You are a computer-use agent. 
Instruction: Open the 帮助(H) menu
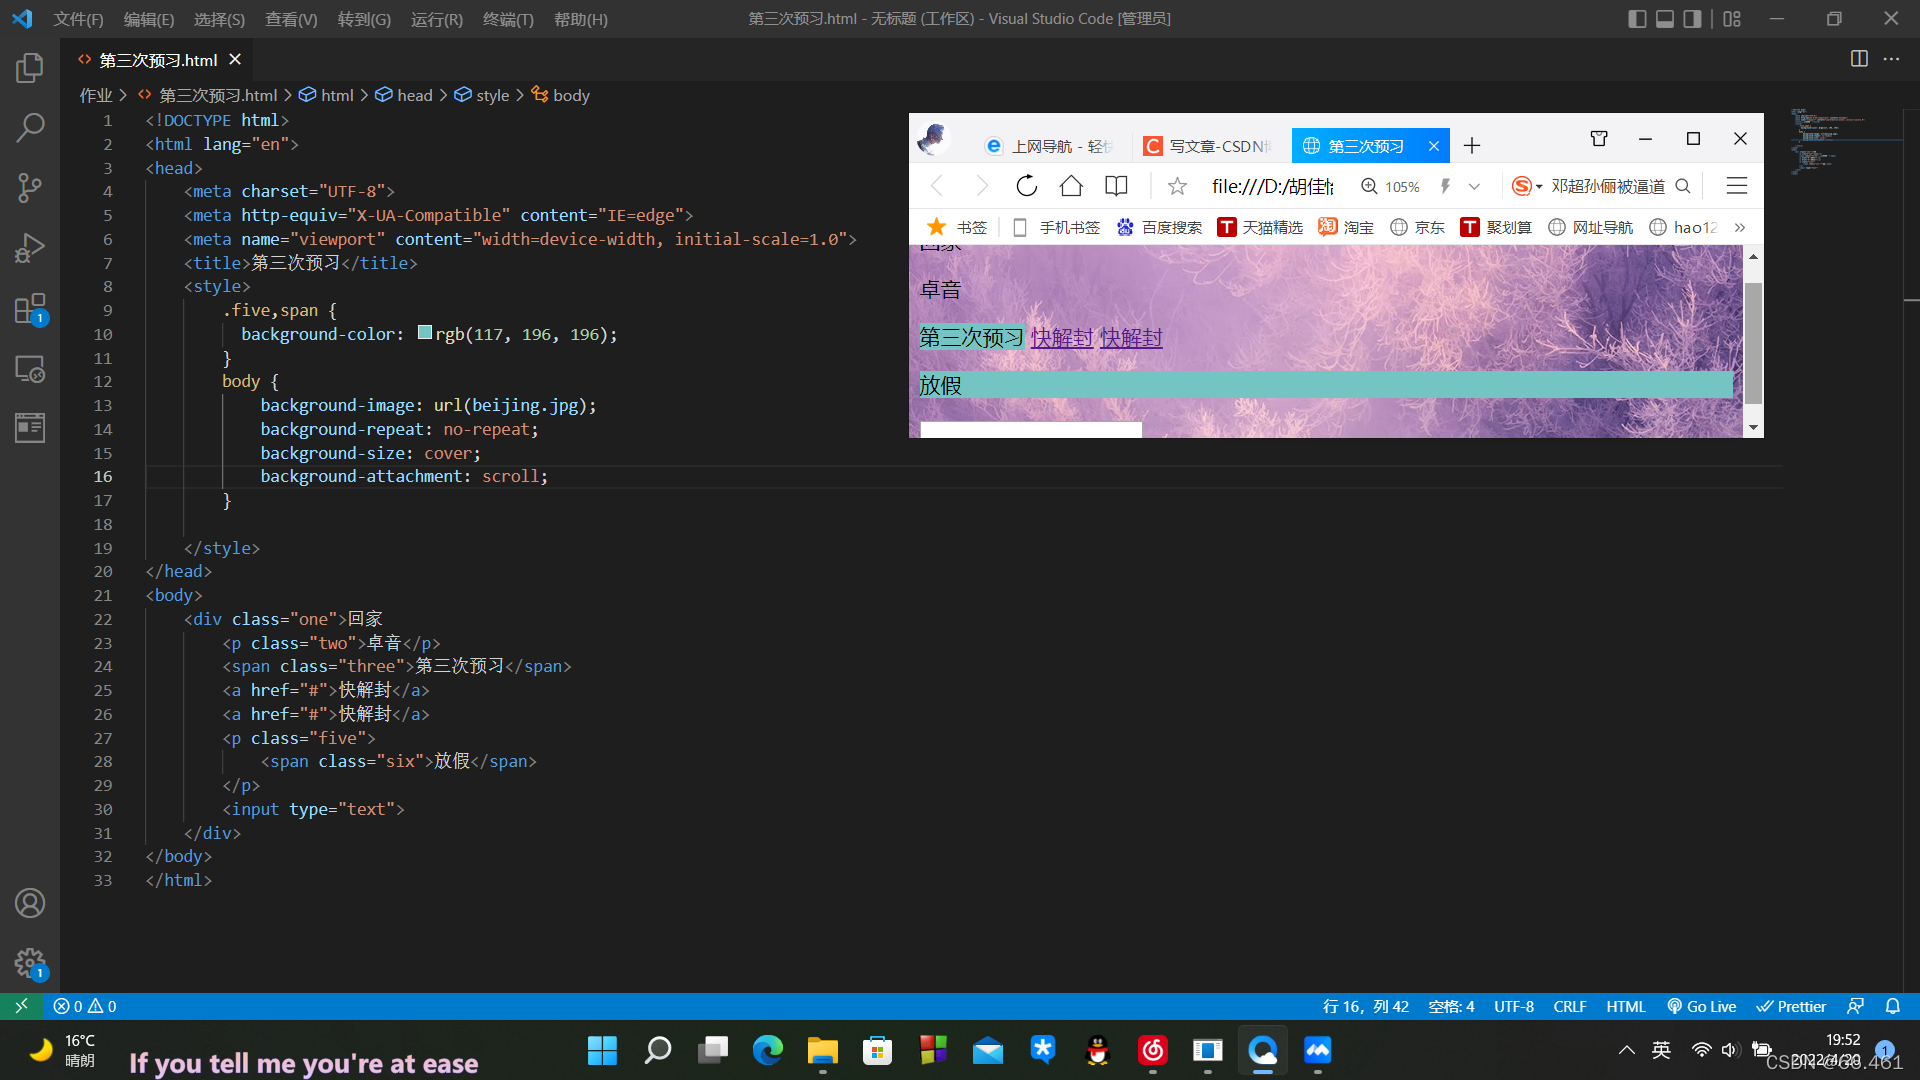pos(580,19)
